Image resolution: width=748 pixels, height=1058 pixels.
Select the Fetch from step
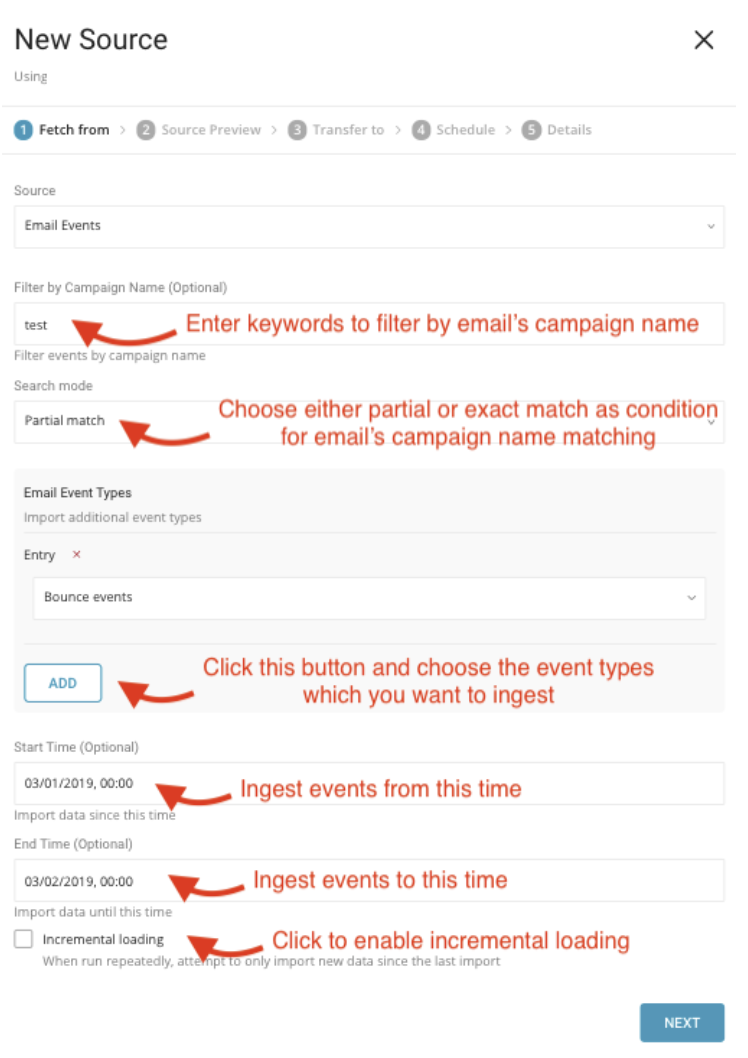tap(74, 130)
